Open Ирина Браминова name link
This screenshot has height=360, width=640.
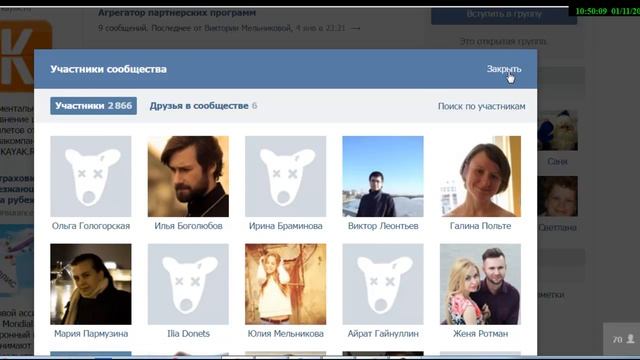click(x=286, y=226)
